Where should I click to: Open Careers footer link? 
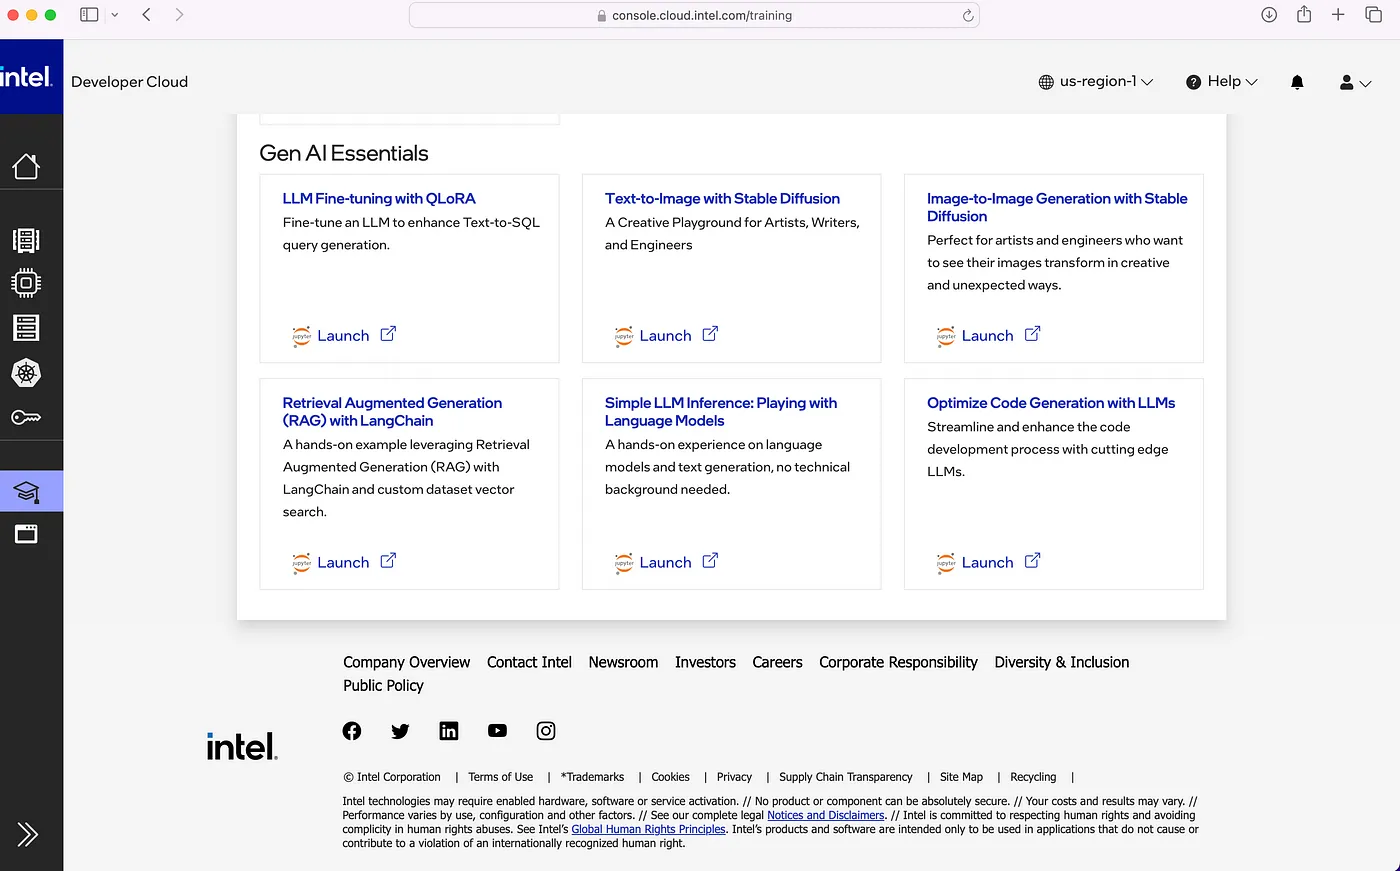pyautogui.click(x=777, y=662)
